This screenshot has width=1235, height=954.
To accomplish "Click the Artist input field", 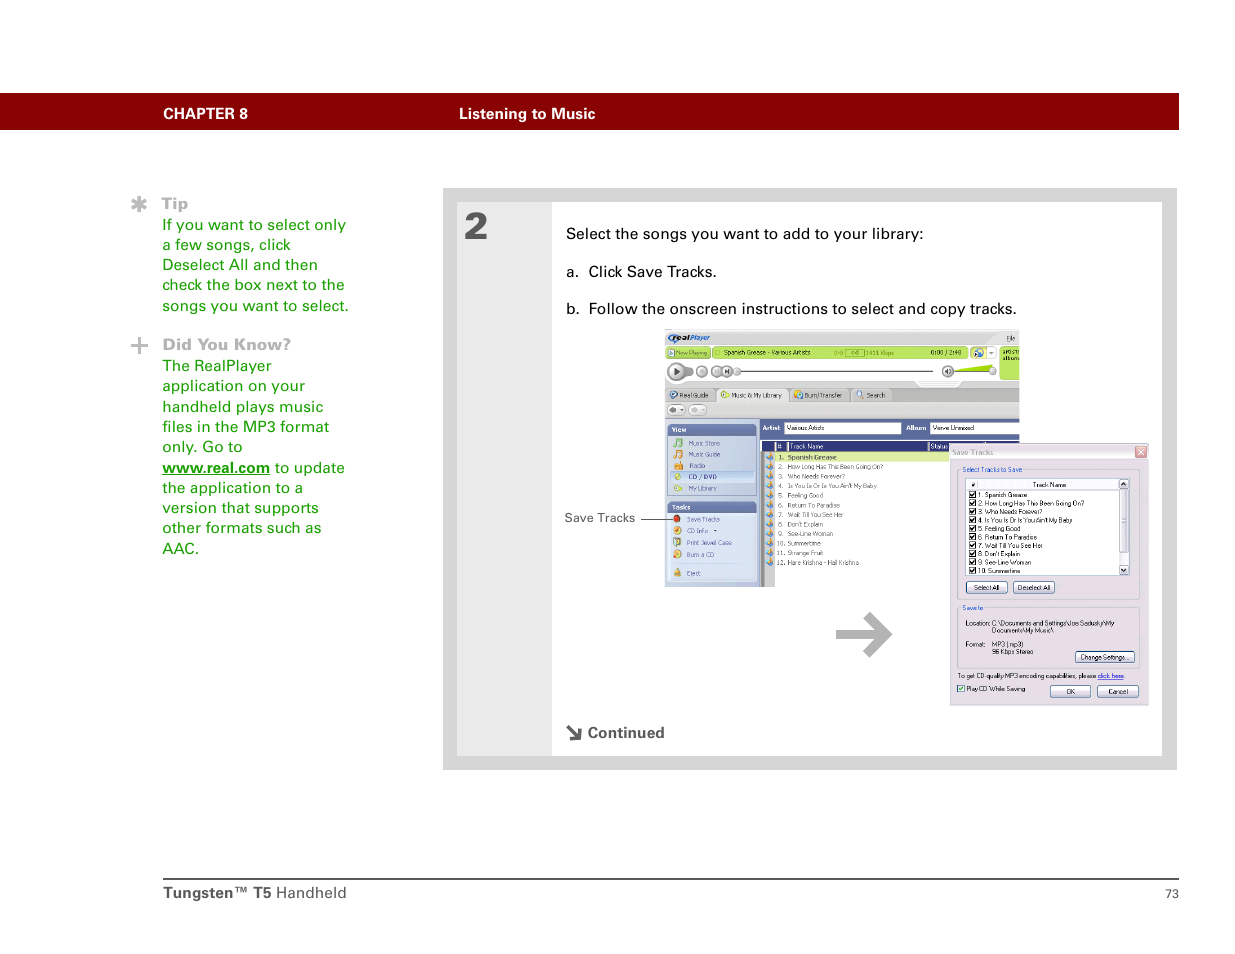I will pyautogui.click(x=842, y=428).
